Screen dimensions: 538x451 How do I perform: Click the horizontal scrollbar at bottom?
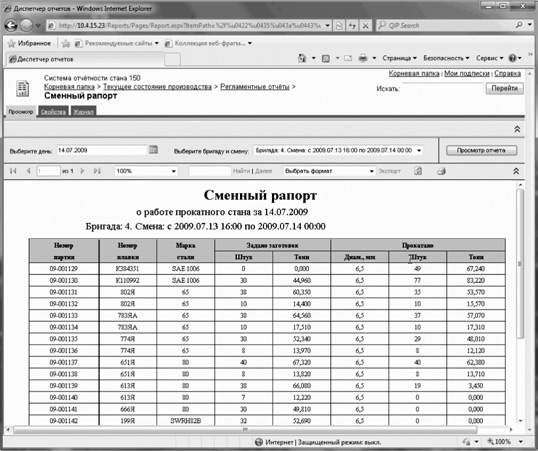(x=245, y=430)
